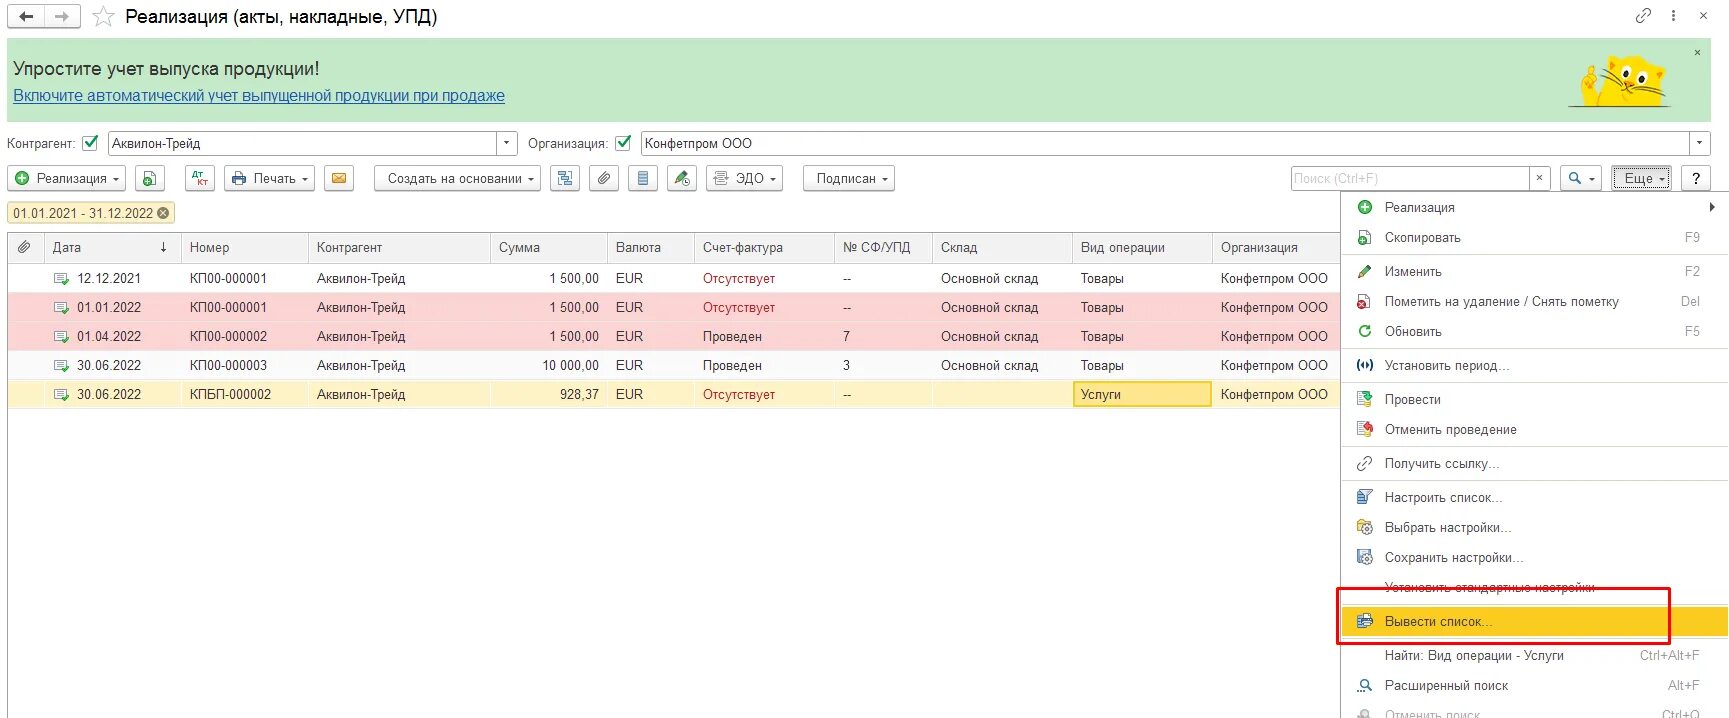This screenshot has width=1729, height=718.
Task: Click document icon of row 01.04.2022
Action: pyautogui.click(x=61, y=337)
